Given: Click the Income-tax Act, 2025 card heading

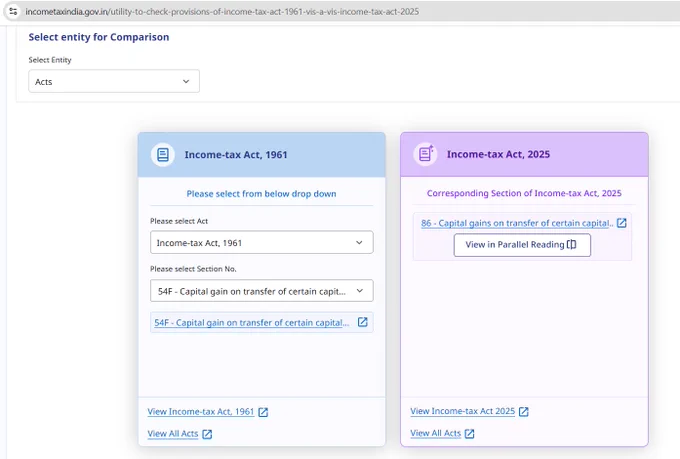Looking at the screenshot, I should [498, 154].
